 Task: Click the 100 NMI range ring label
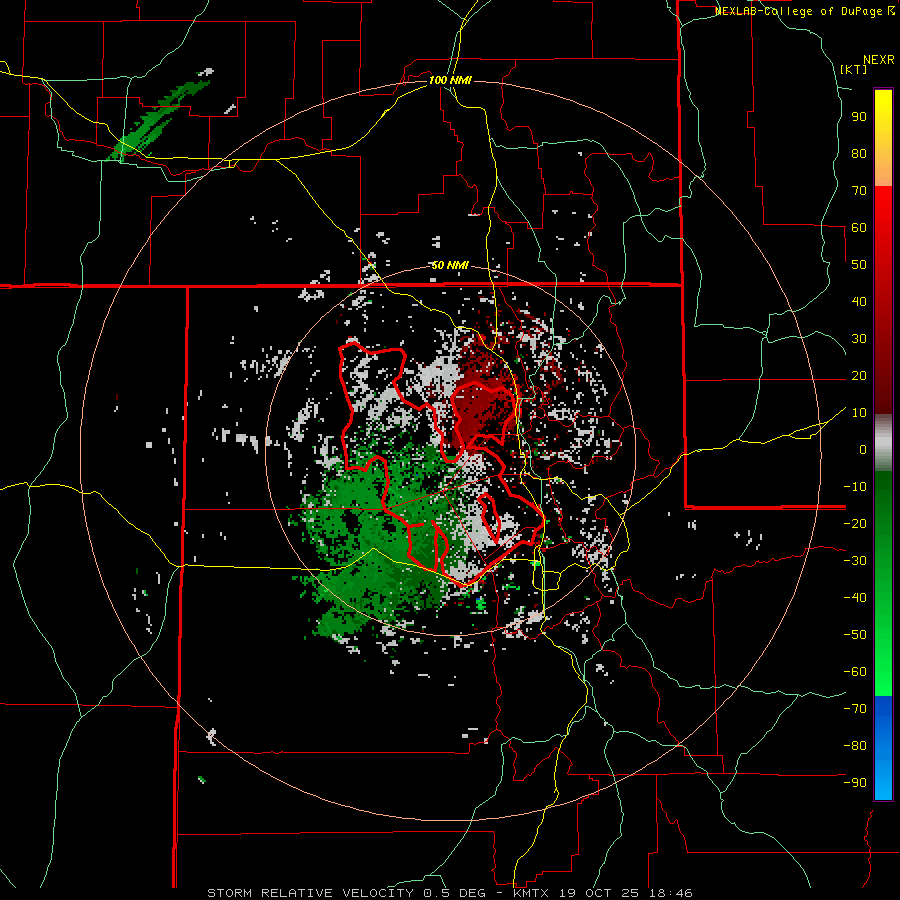(450, 80)
